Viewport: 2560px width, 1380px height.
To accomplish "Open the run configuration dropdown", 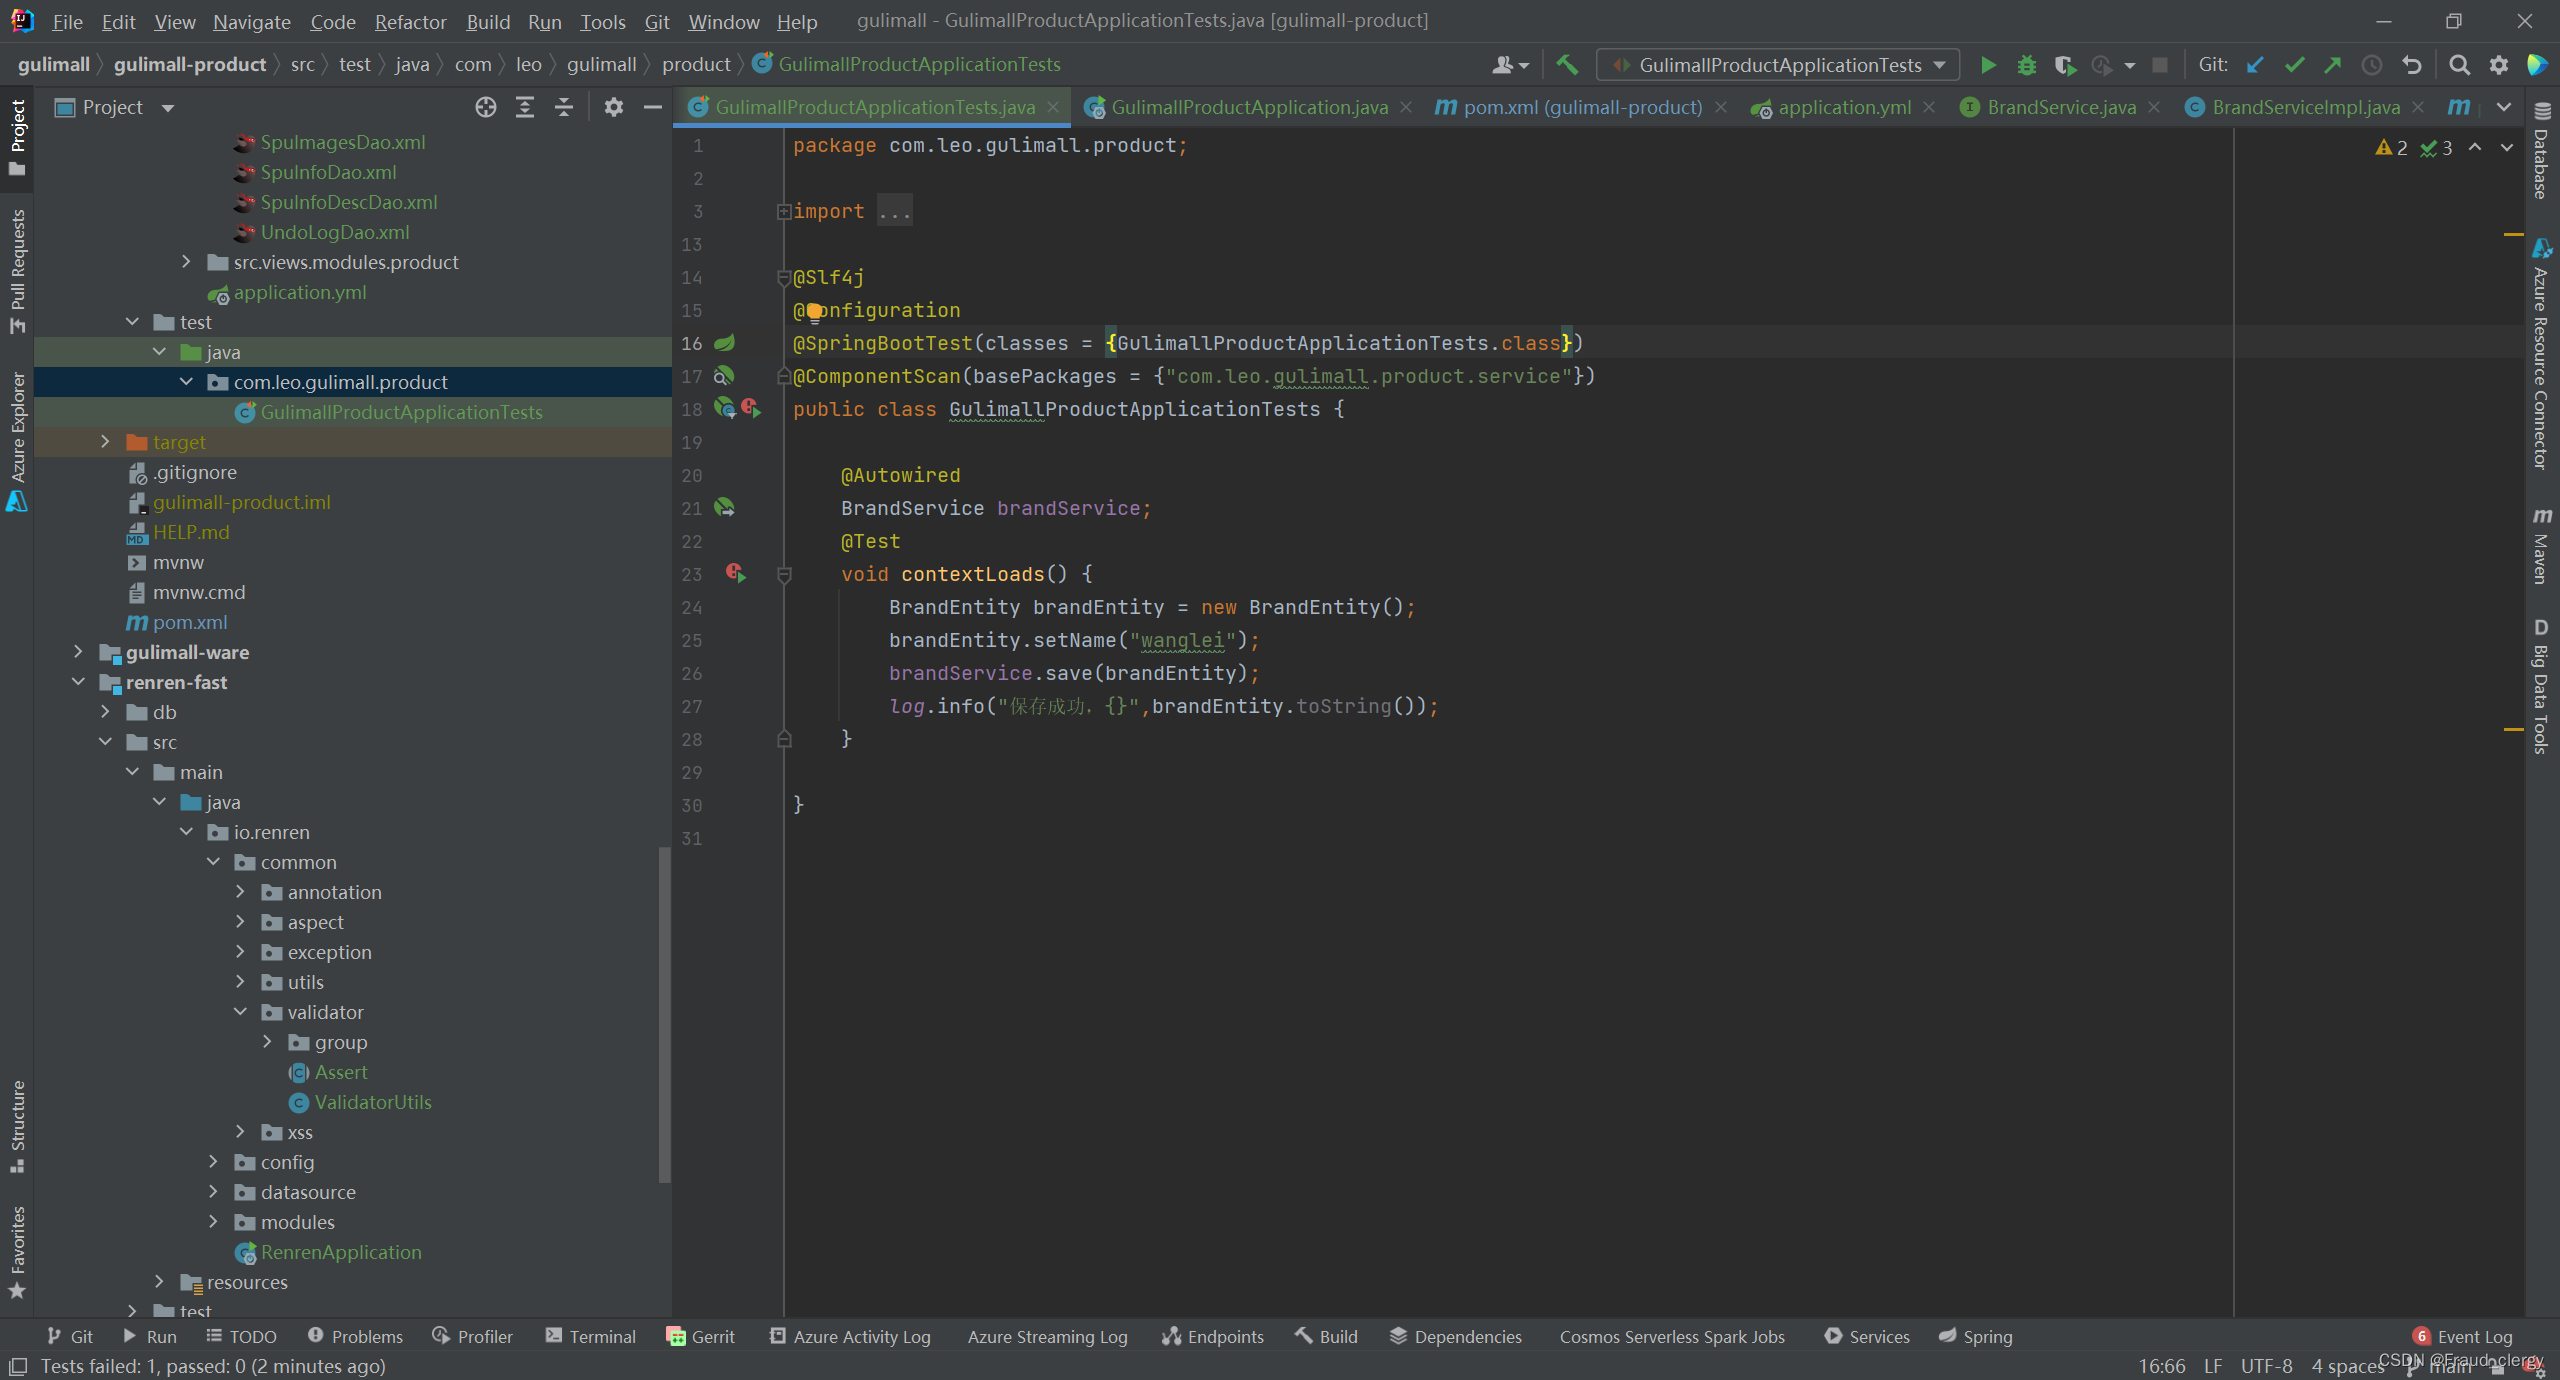I will [x=1778, y=65].
